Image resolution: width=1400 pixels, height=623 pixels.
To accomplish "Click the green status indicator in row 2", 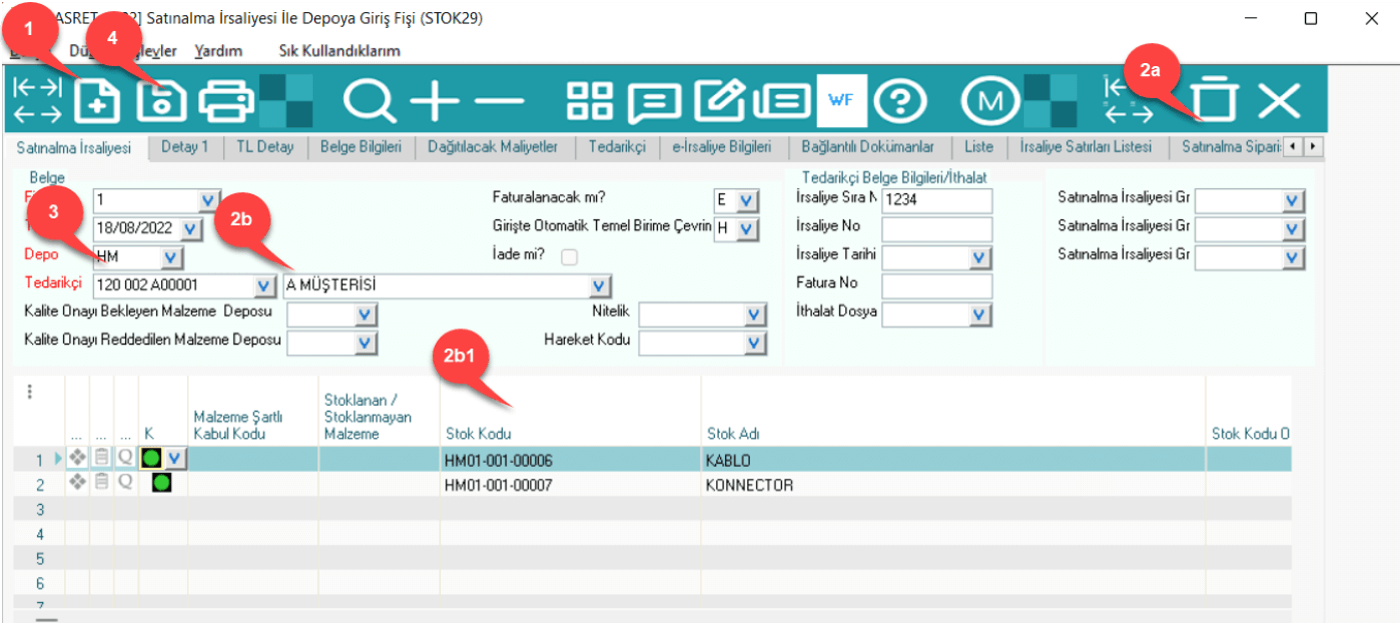I will 161,484.
